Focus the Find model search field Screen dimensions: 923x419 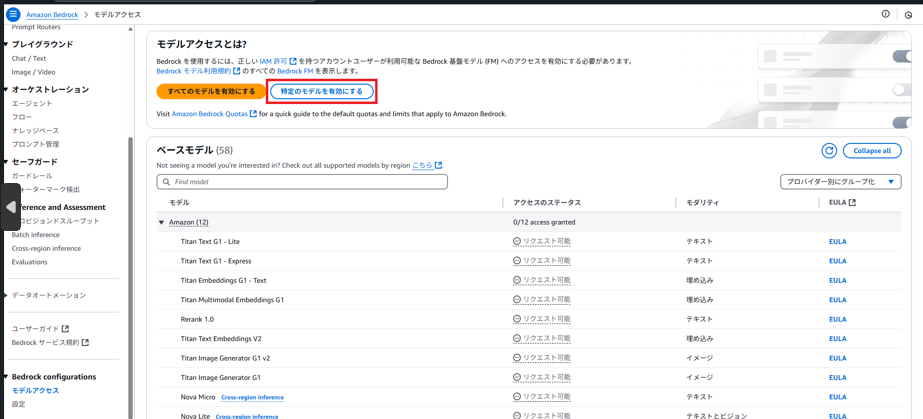302,182
